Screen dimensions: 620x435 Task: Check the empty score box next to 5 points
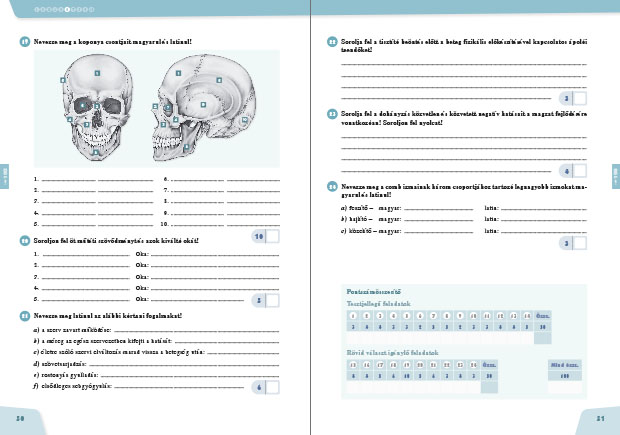click(x=272, y=299)
